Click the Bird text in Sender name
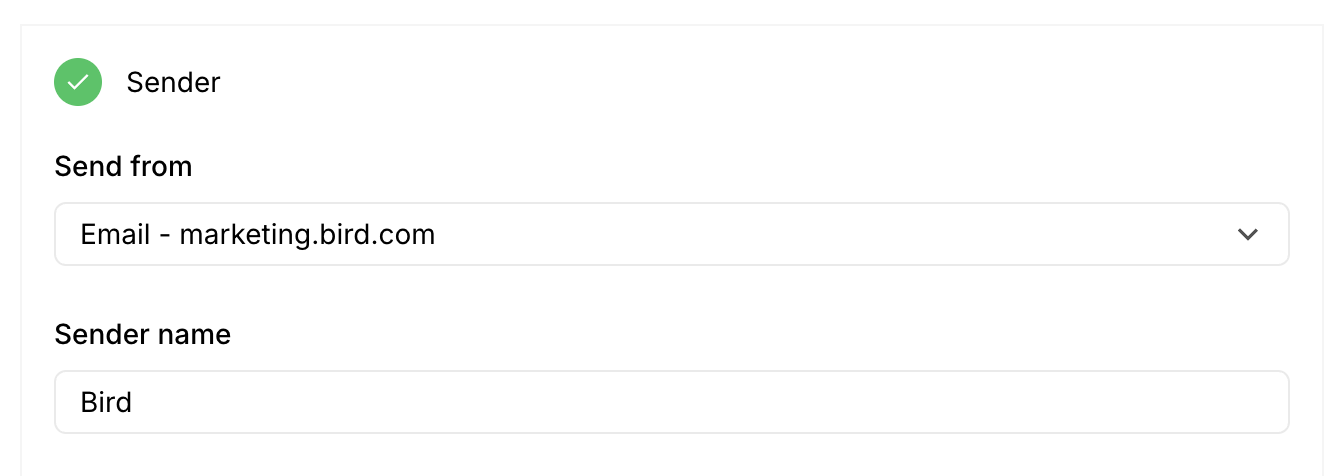The width and height of the screenshot is (1342, 476). tap(106, 403)
